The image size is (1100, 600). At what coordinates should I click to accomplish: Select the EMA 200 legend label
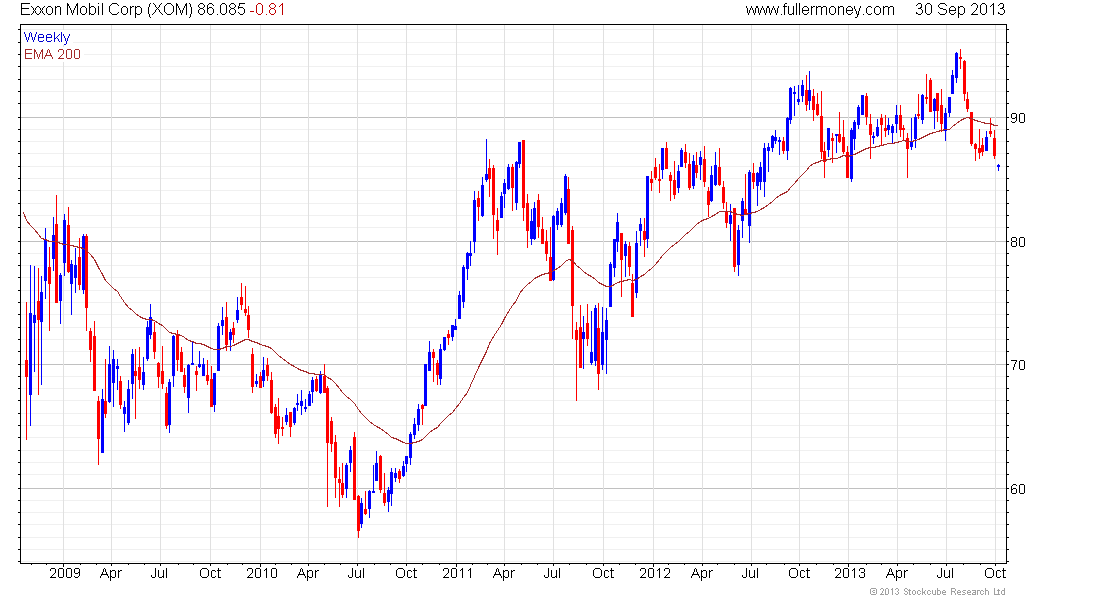(x=52, y=55)
